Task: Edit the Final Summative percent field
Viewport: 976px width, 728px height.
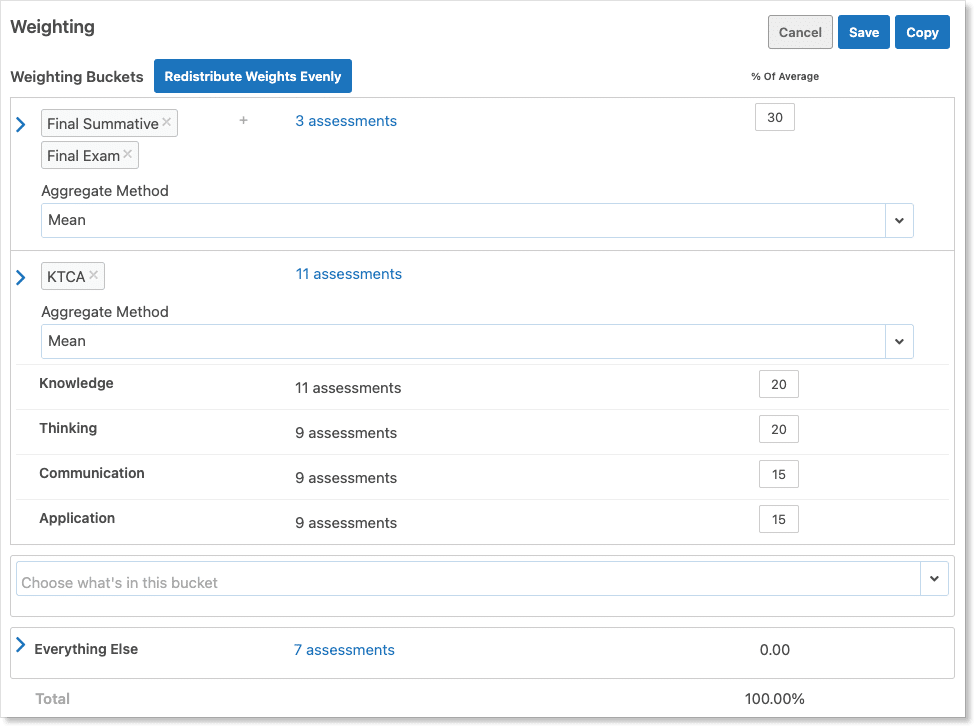Action: [x=775, y=118]
